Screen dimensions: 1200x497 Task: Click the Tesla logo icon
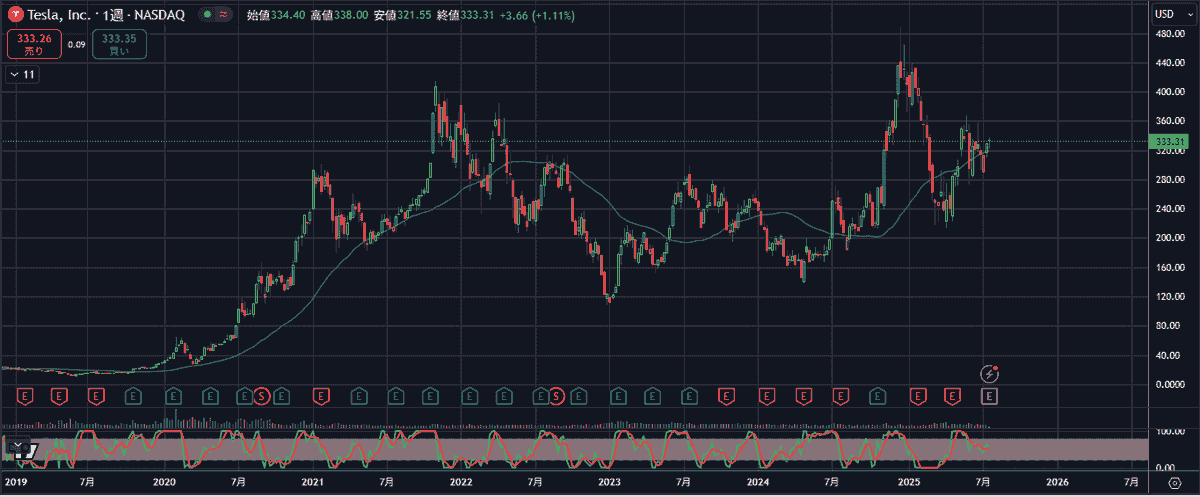(x=15, y=15)
